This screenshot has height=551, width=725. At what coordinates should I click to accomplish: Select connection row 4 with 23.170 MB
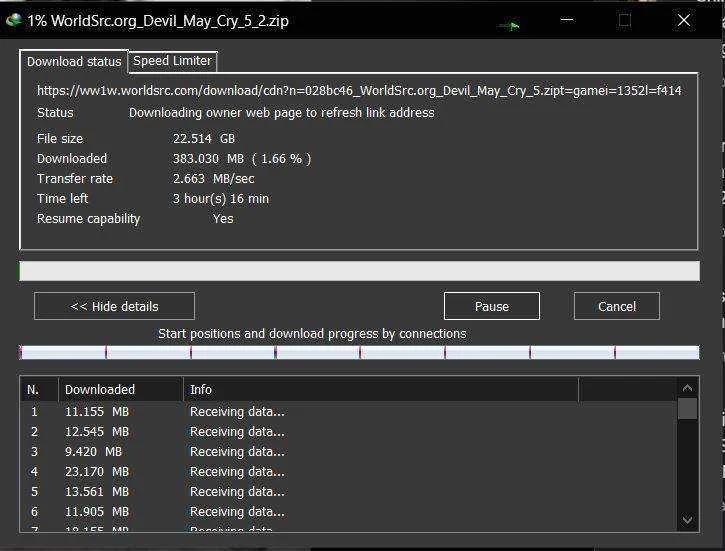pyautogui.click(x=349, y=471)
